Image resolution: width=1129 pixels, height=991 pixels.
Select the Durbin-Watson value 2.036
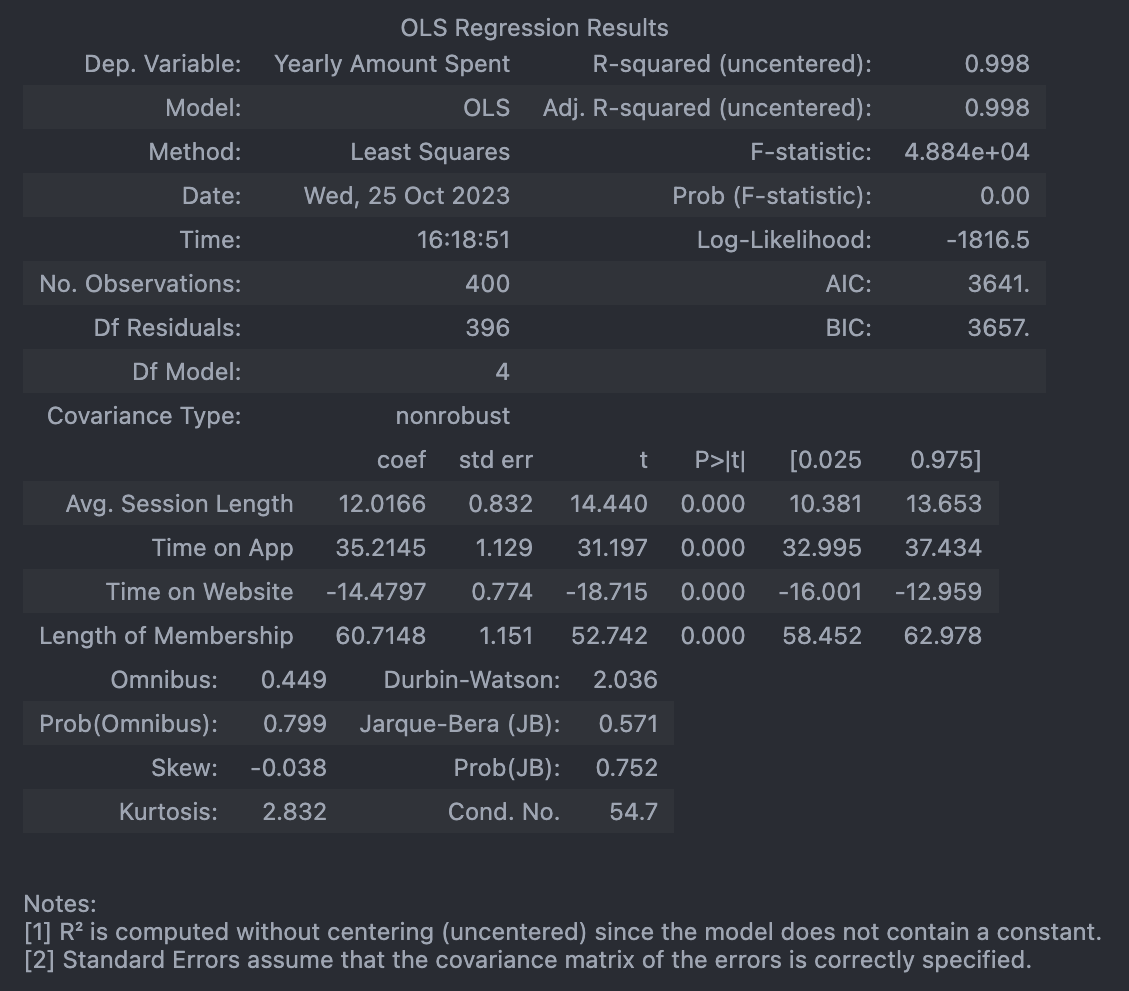click(625, 680)
